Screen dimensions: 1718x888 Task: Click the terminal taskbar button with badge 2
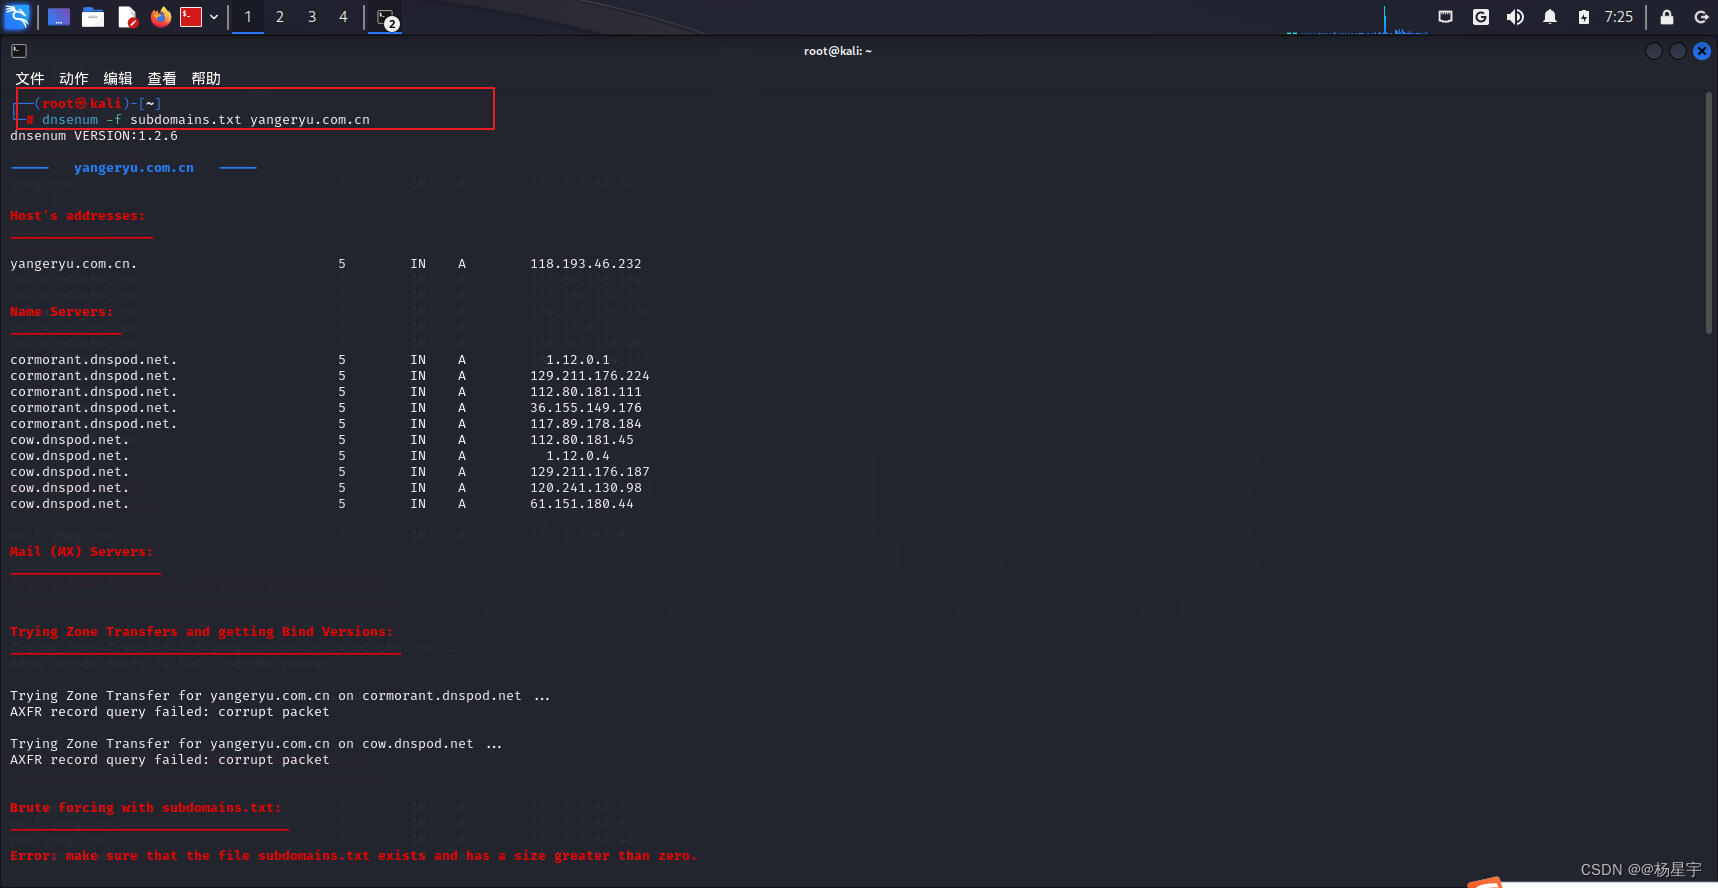point(386,17)
